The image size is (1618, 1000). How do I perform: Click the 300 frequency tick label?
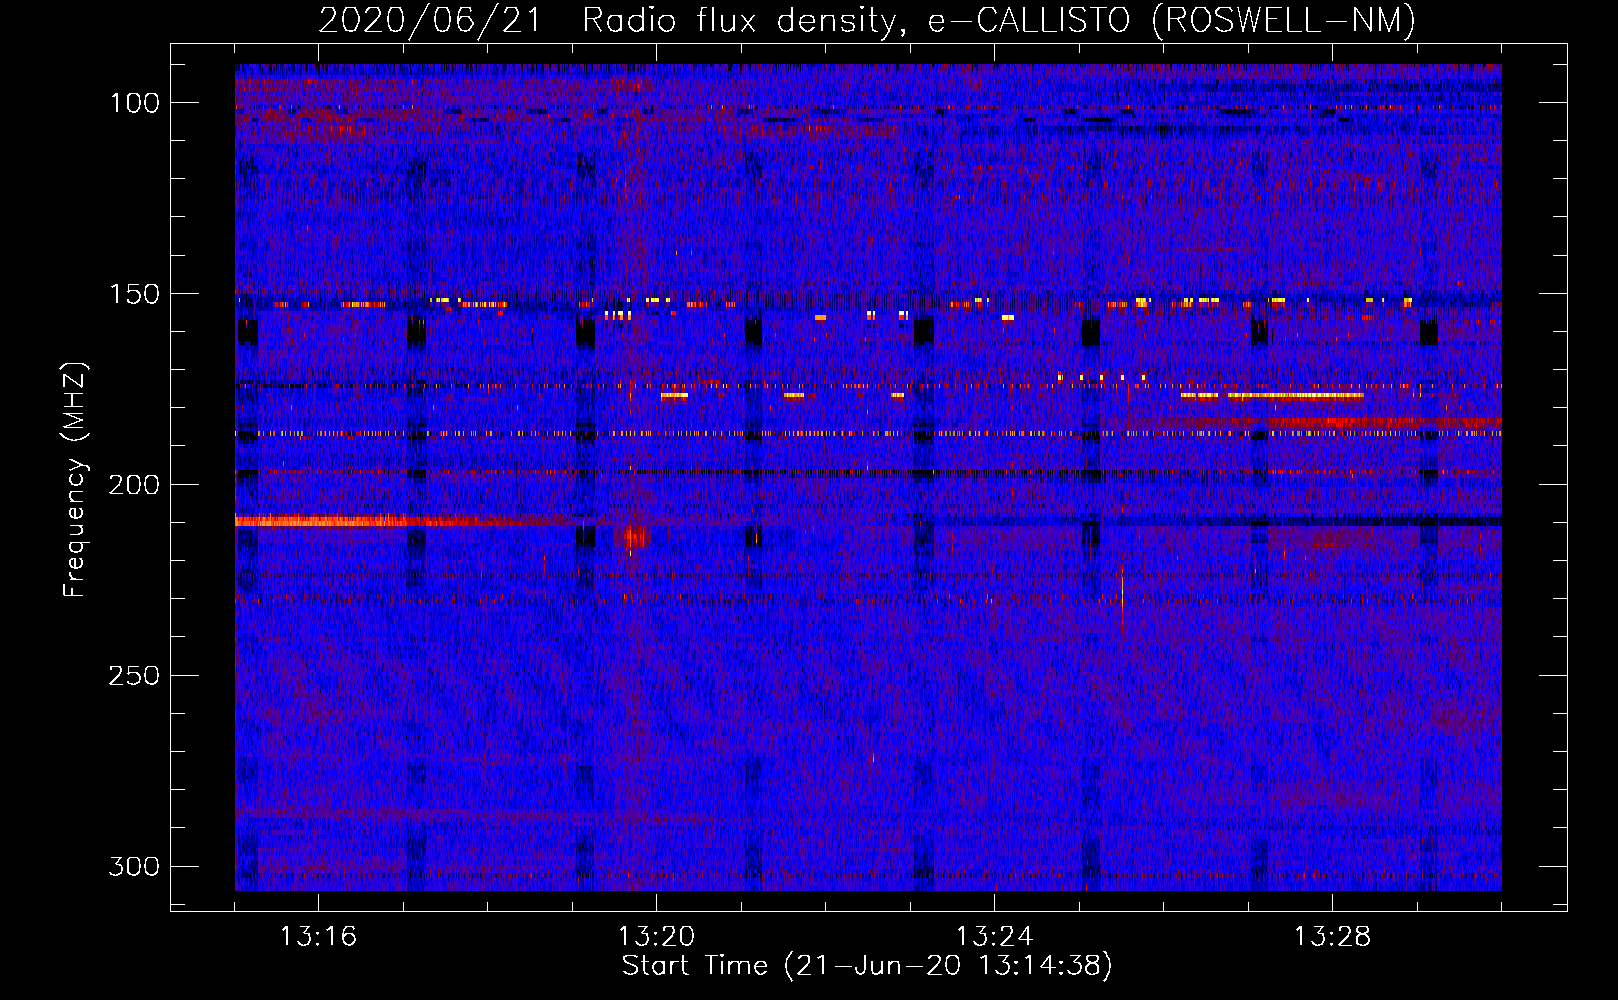click(134, 866)
